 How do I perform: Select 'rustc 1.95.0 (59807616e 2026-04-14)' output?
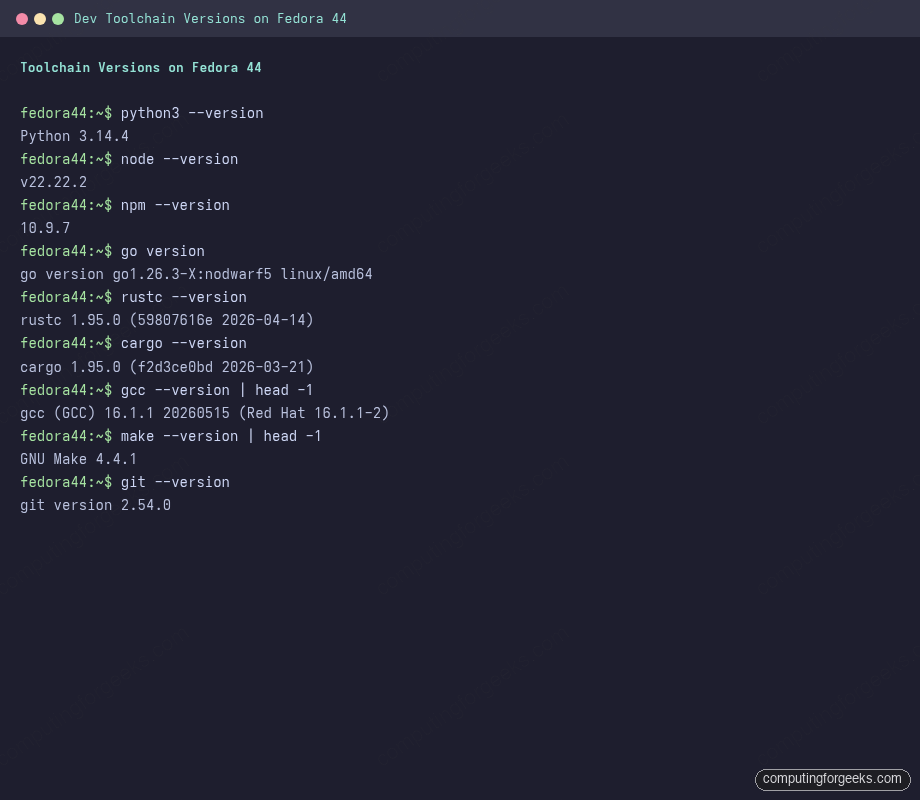click(x=167, y=320)
